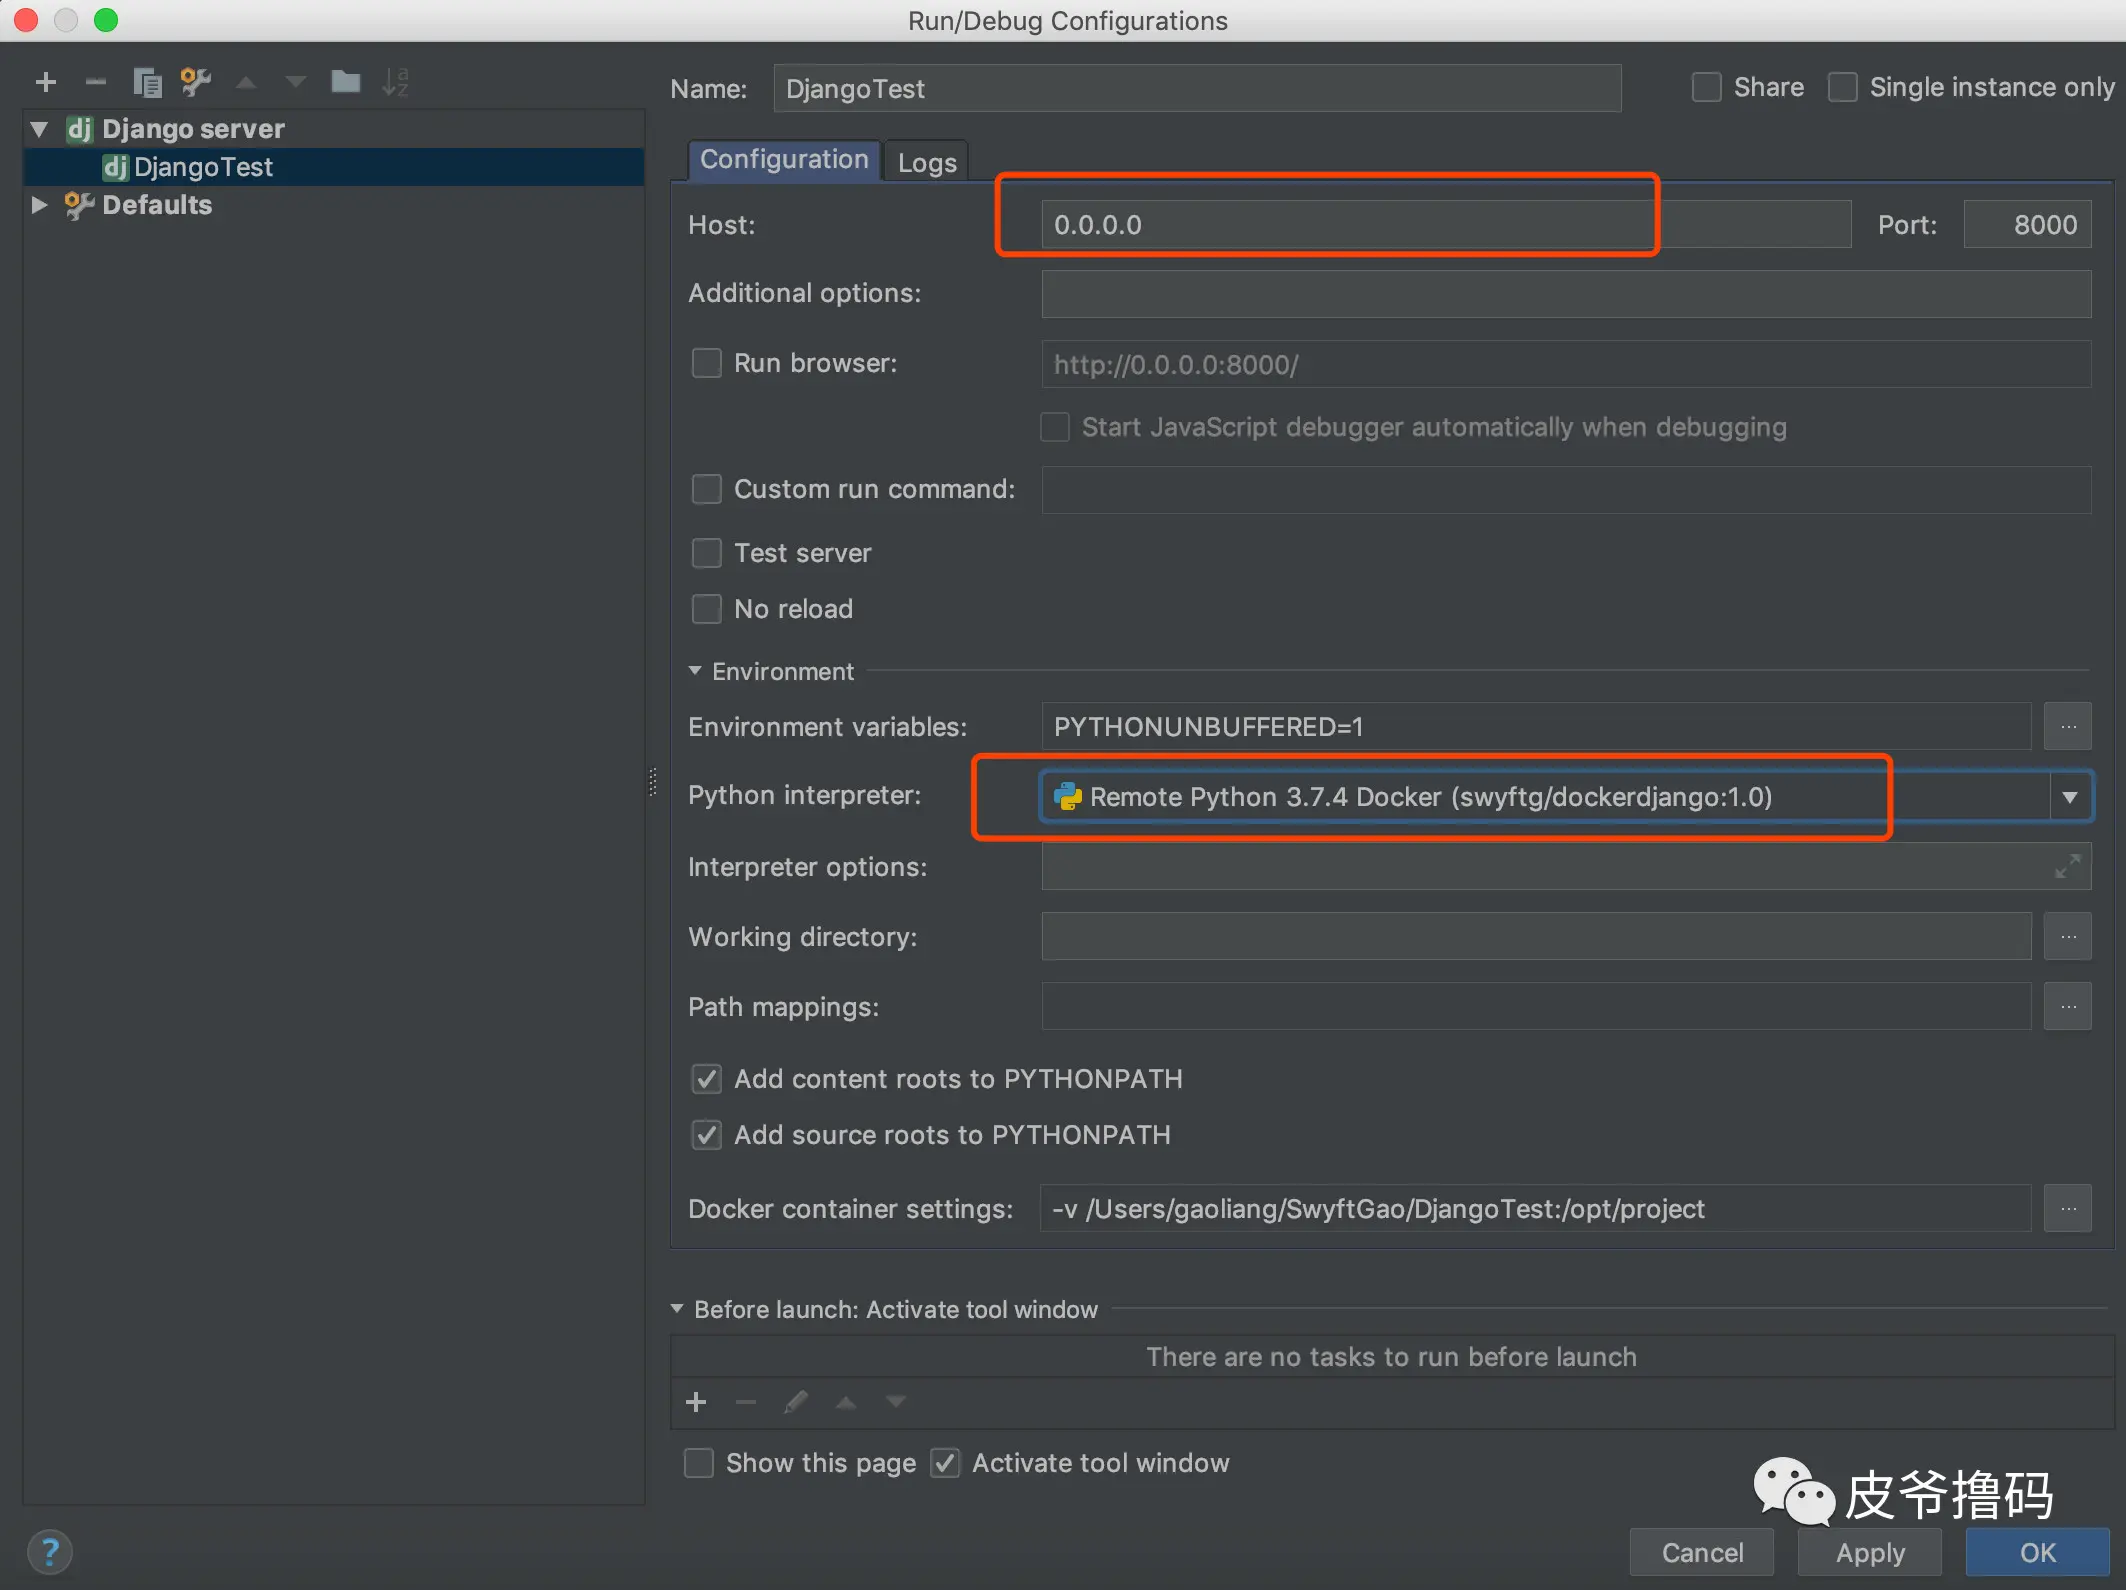Add a before launch task

pos(696,1402)
